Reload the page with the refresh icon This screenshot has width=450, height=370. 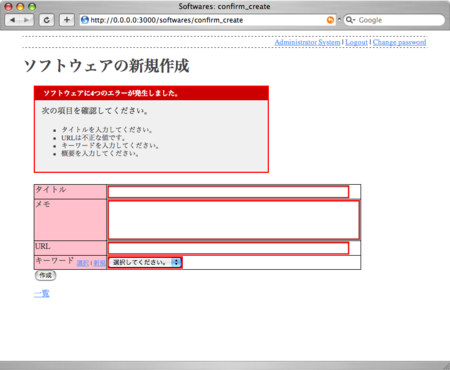(x=47, y=20)
